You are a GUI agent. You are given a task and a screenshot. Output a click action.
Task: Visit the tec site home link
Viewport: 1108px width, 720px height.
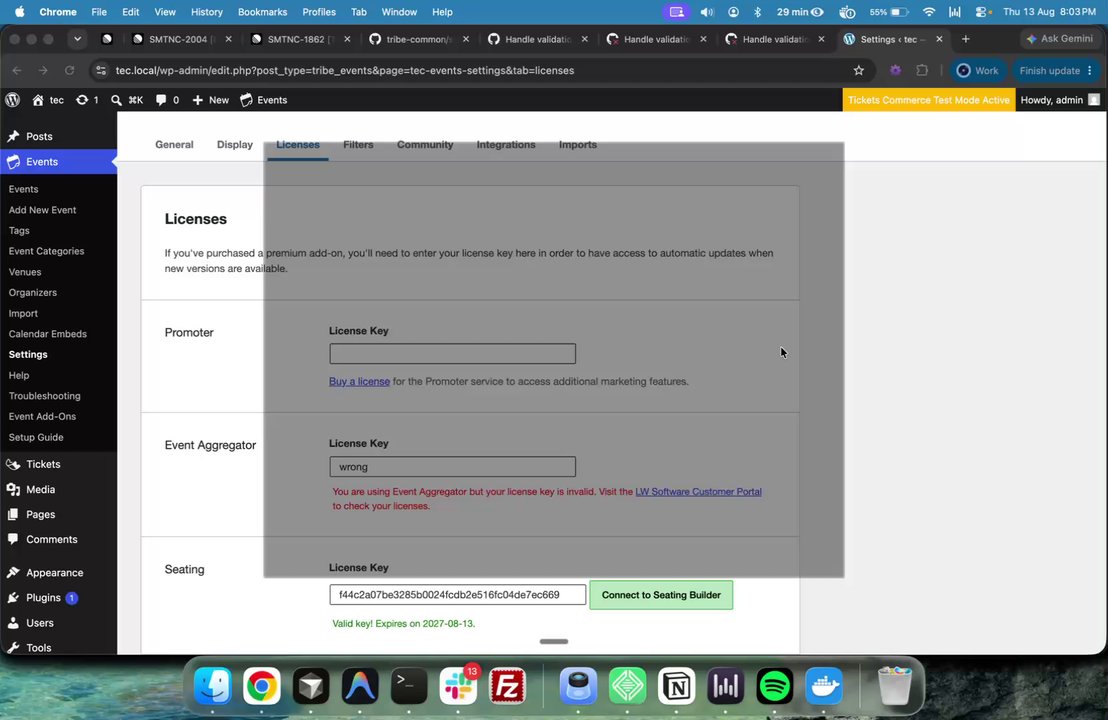[48, 100]
